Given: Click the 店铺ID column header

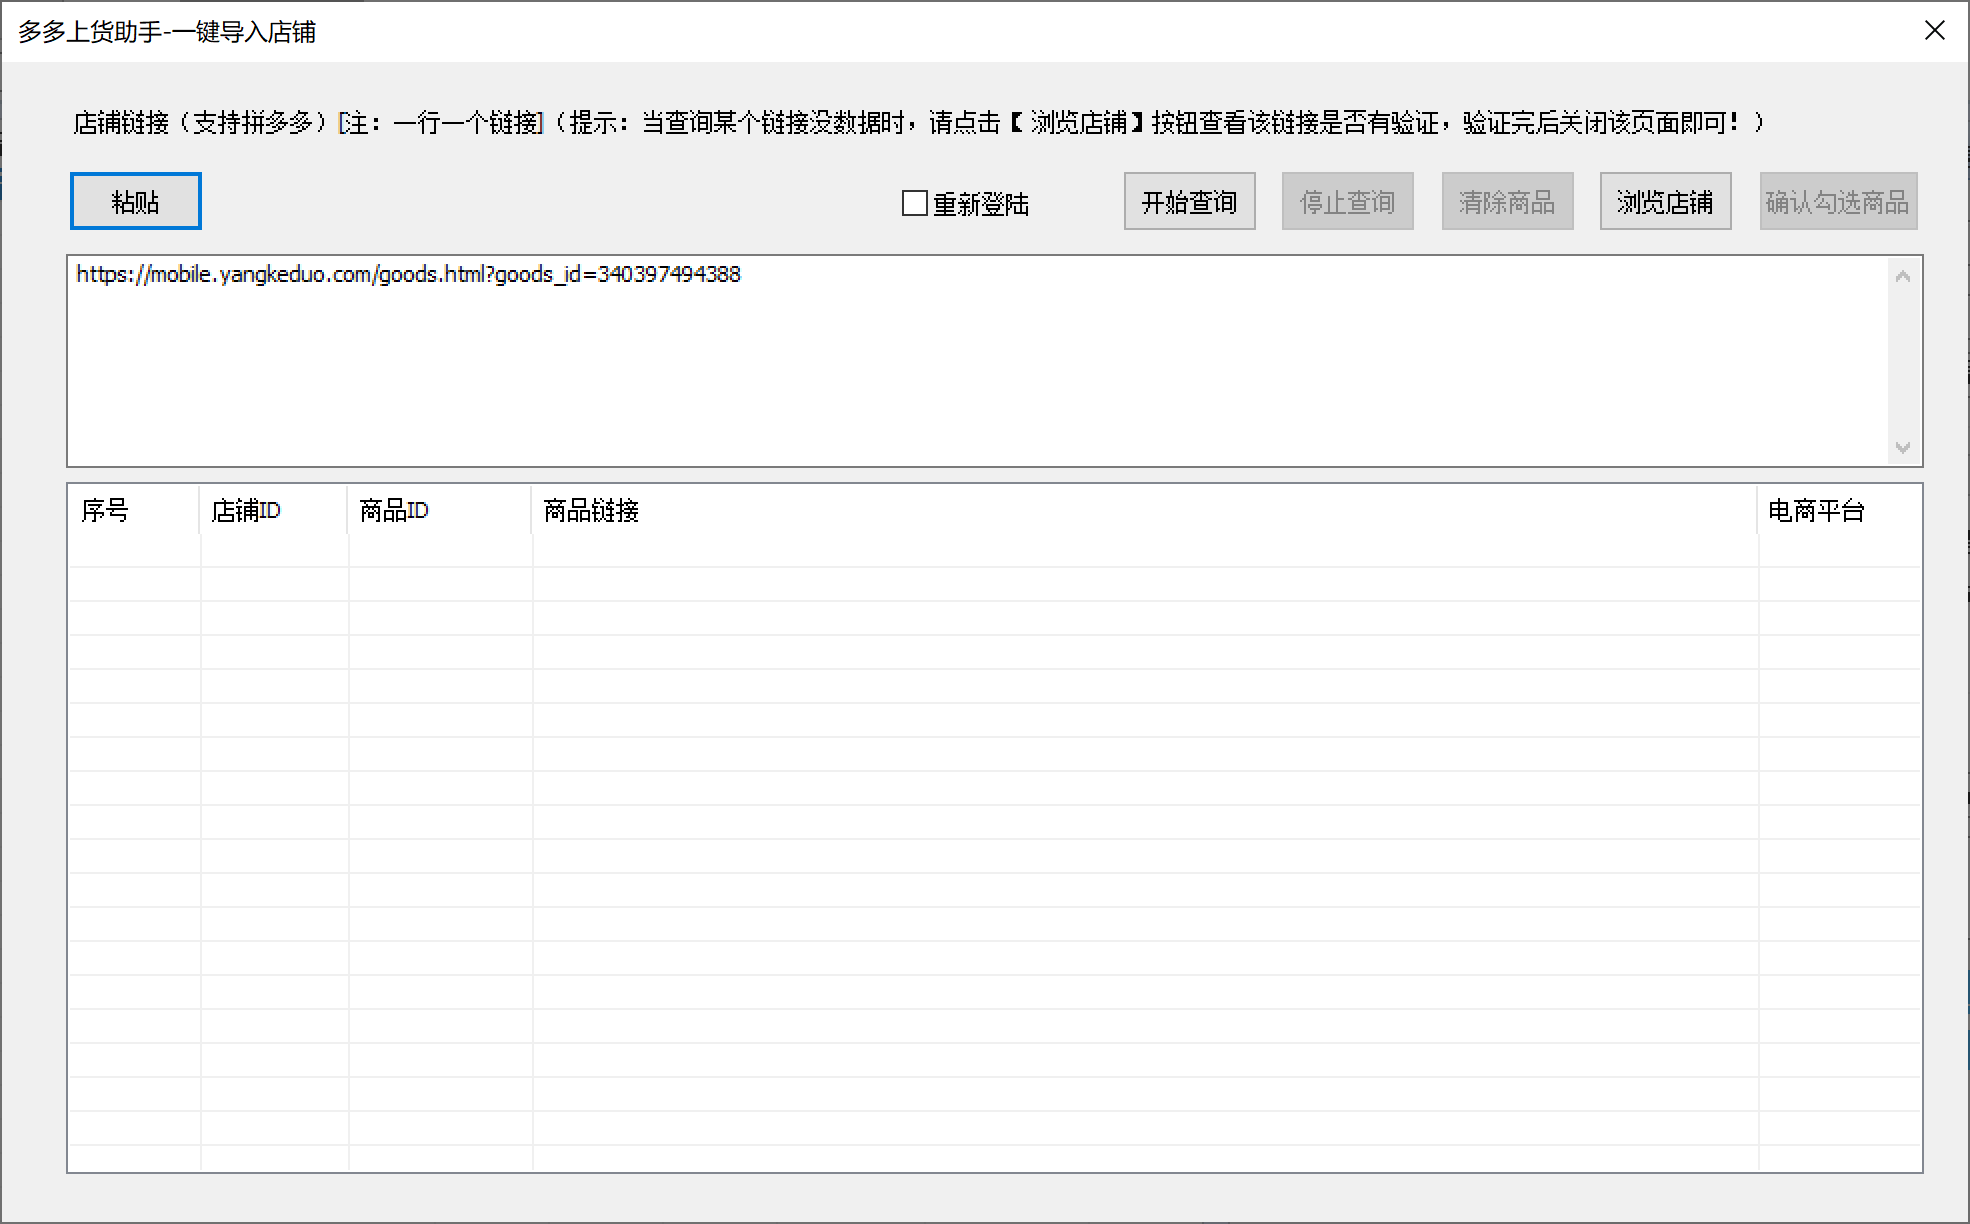Looking at the screenshot, I should point(246,511).
